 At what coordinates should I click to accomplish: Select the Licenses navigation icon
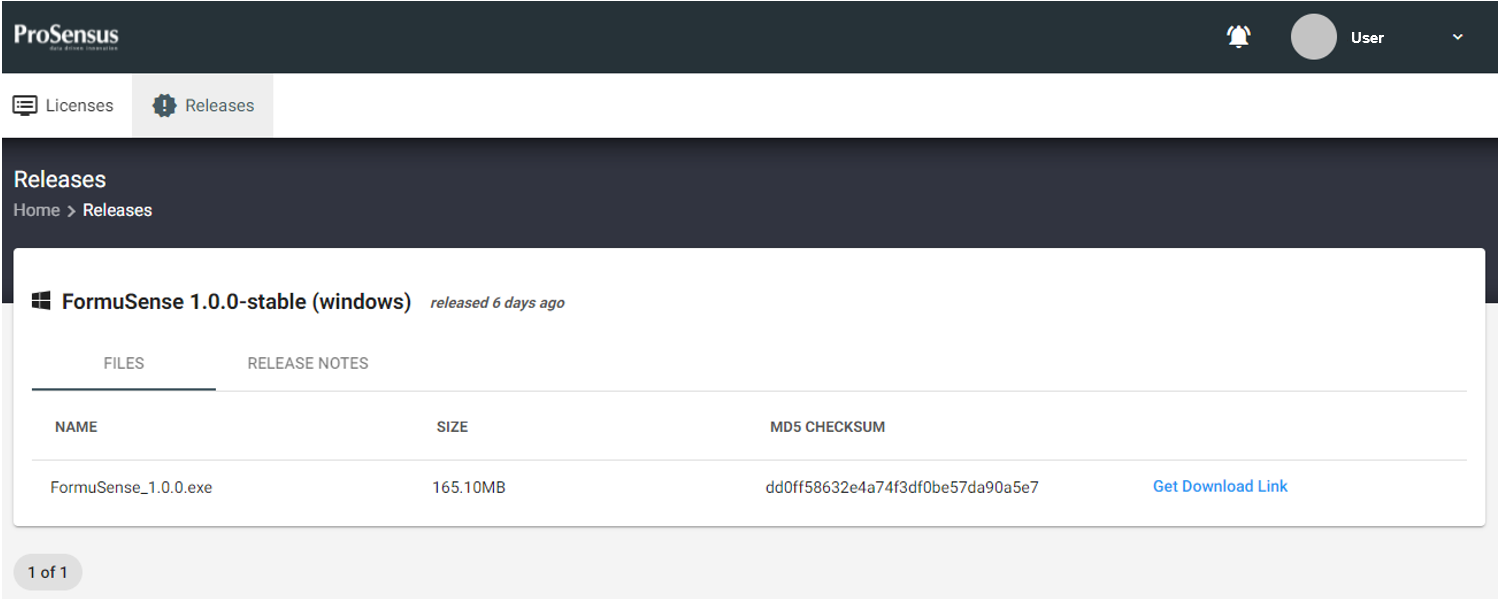pyautogui.click(x=25, y=105)
